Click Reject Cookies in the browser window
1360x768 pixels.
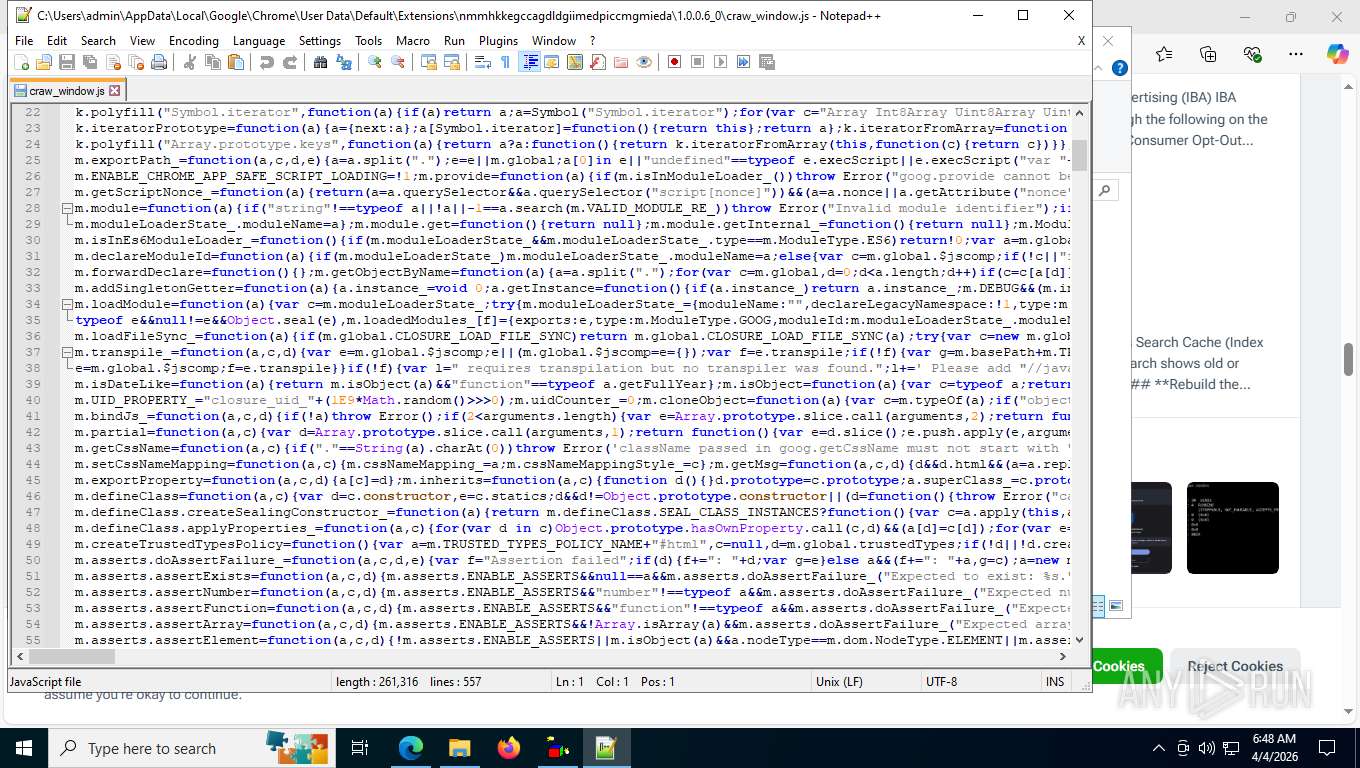1235,666
